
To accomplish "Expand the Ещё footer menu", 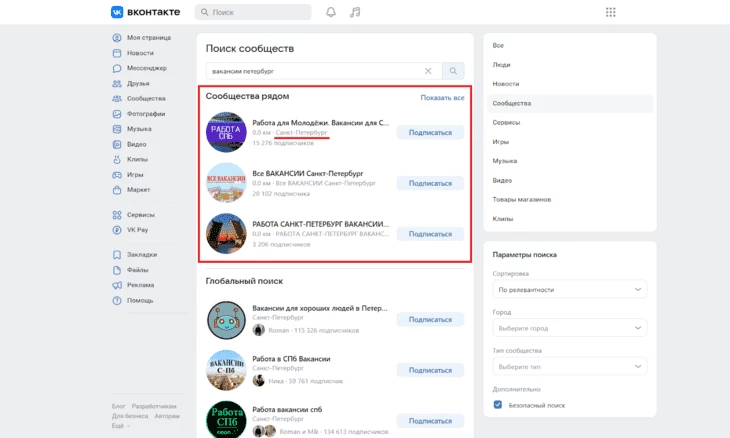I will [x=121, y=426].
